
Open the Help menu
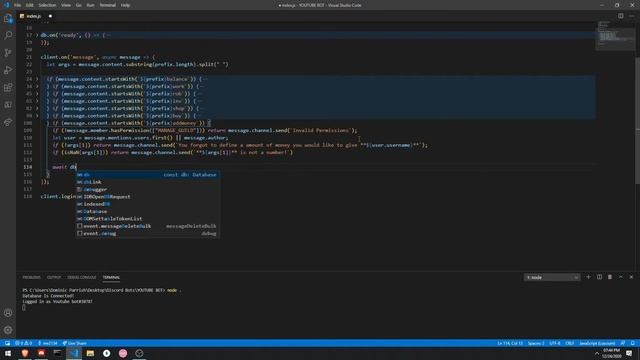tap(125, 5)
